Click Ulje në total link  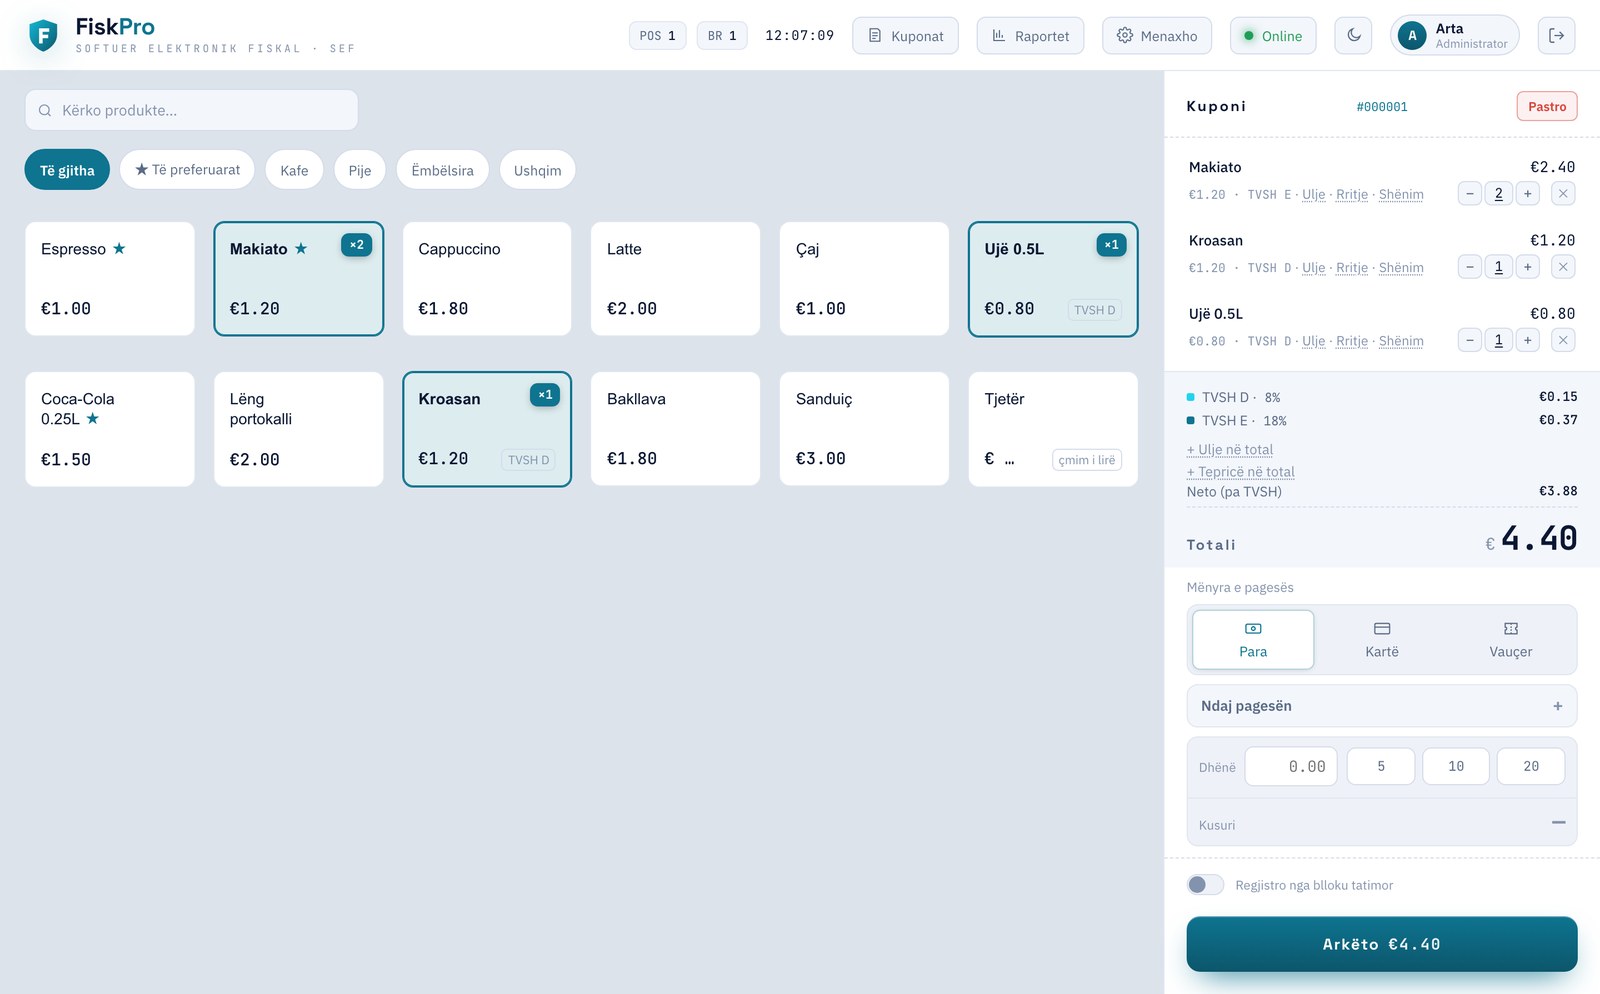(x=1230, y=450)
